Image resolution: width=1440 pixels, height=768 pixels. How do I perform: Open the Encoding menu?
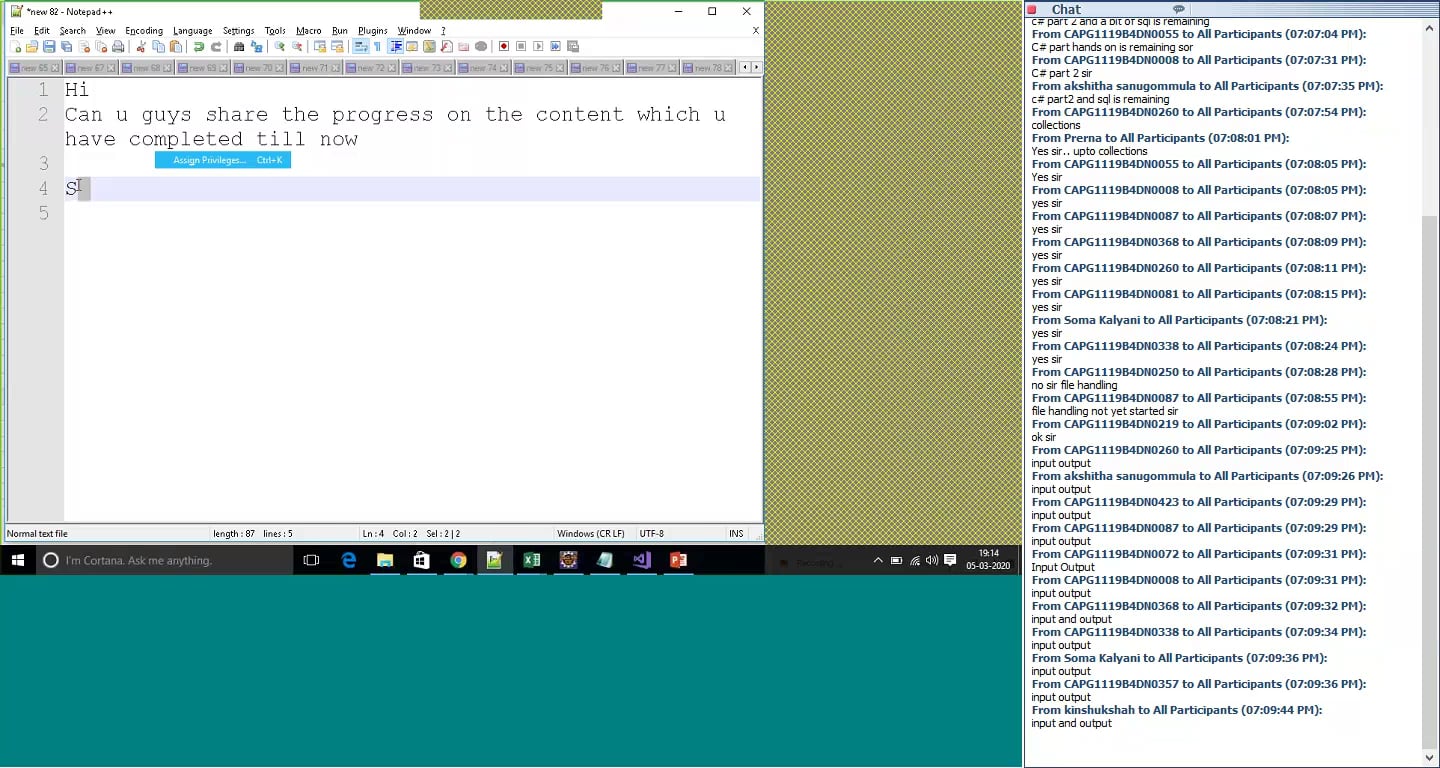pyautogui.click(x=144, y=31)
